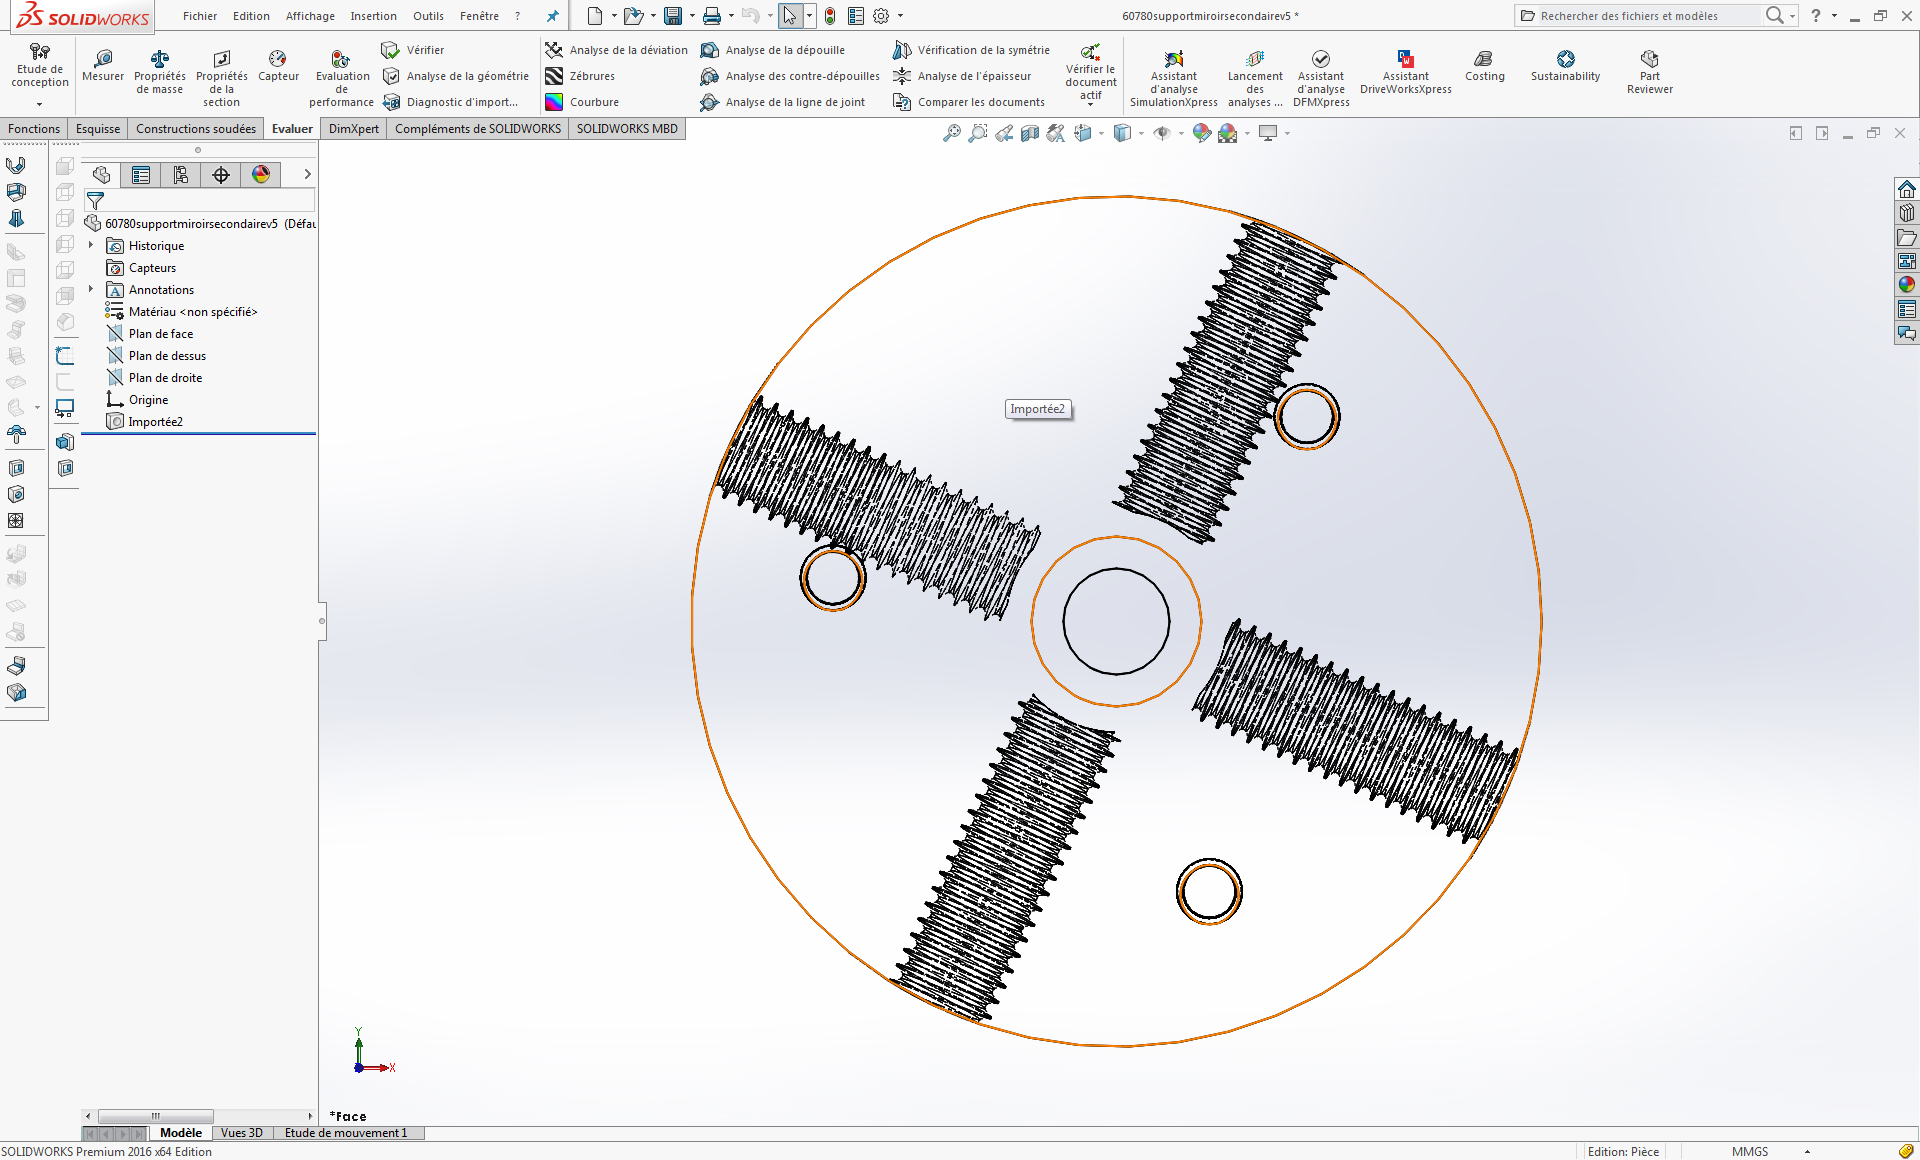The height and width of the screenshot is (1160, 1920).
Task: Open Part Reviewer
Action: (x=1650, y=72)
